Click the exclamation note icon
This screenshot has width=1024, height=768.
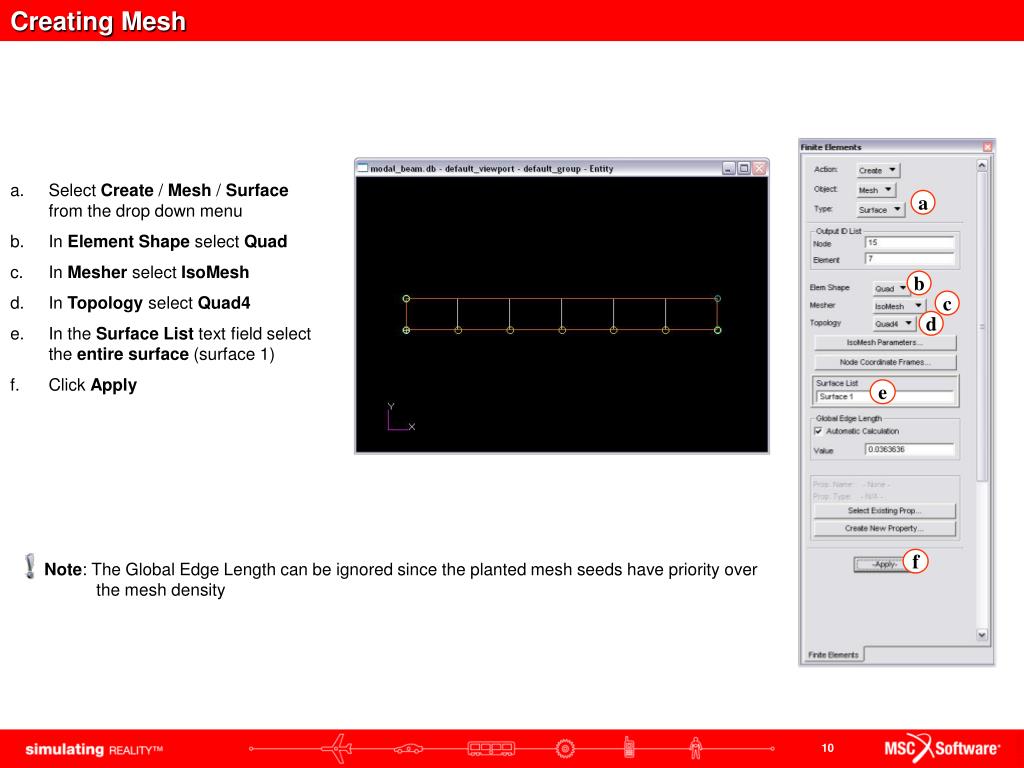(x=29, y=566)
